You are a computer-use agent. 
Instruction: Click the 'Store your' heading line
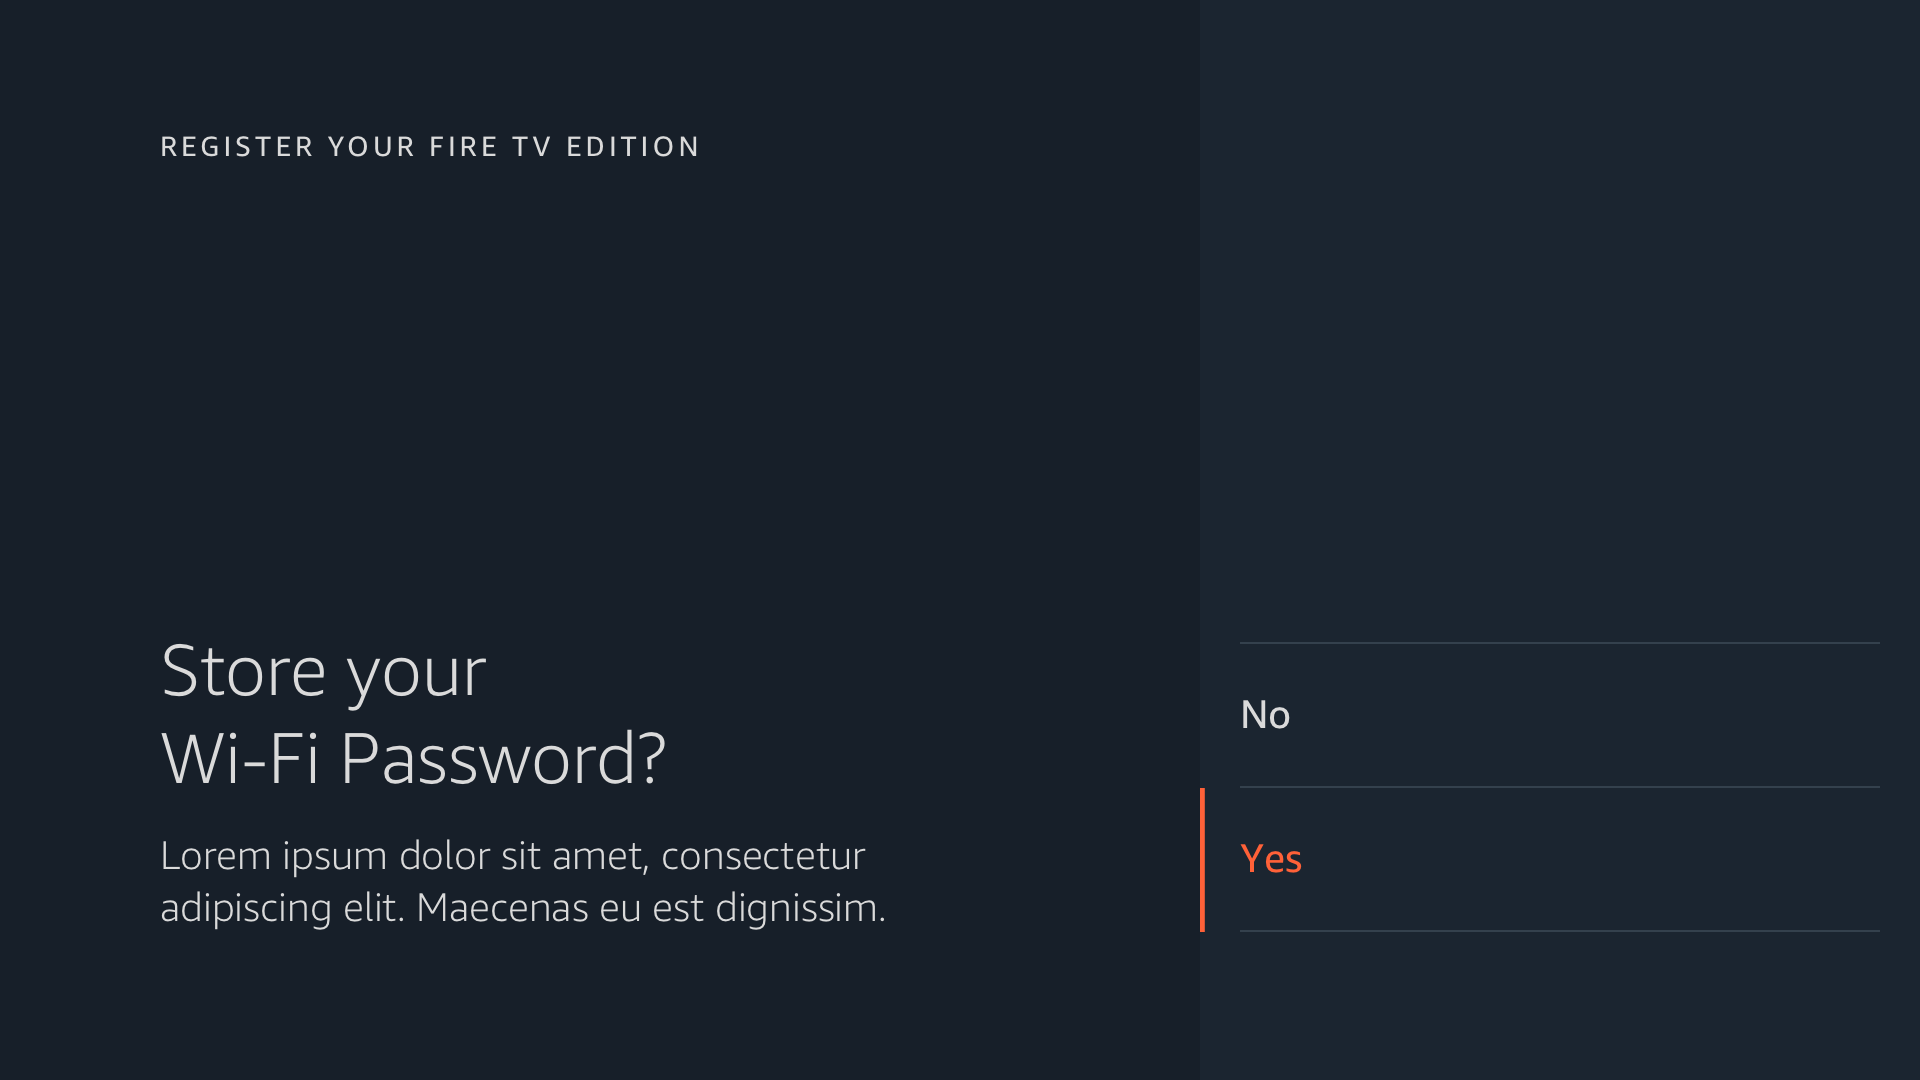[323, 671]
